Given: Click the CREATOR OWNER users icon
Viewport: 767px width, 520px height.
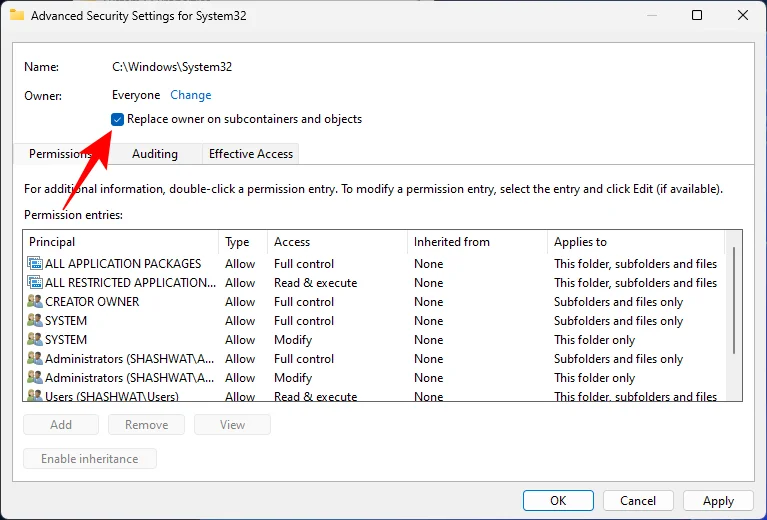Looking at the screenshot, I should pos(35,302).
